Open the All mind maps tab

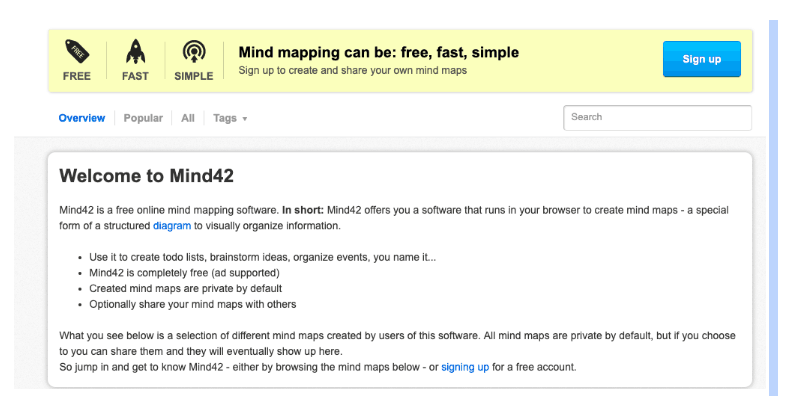click(x=187, y=118)
